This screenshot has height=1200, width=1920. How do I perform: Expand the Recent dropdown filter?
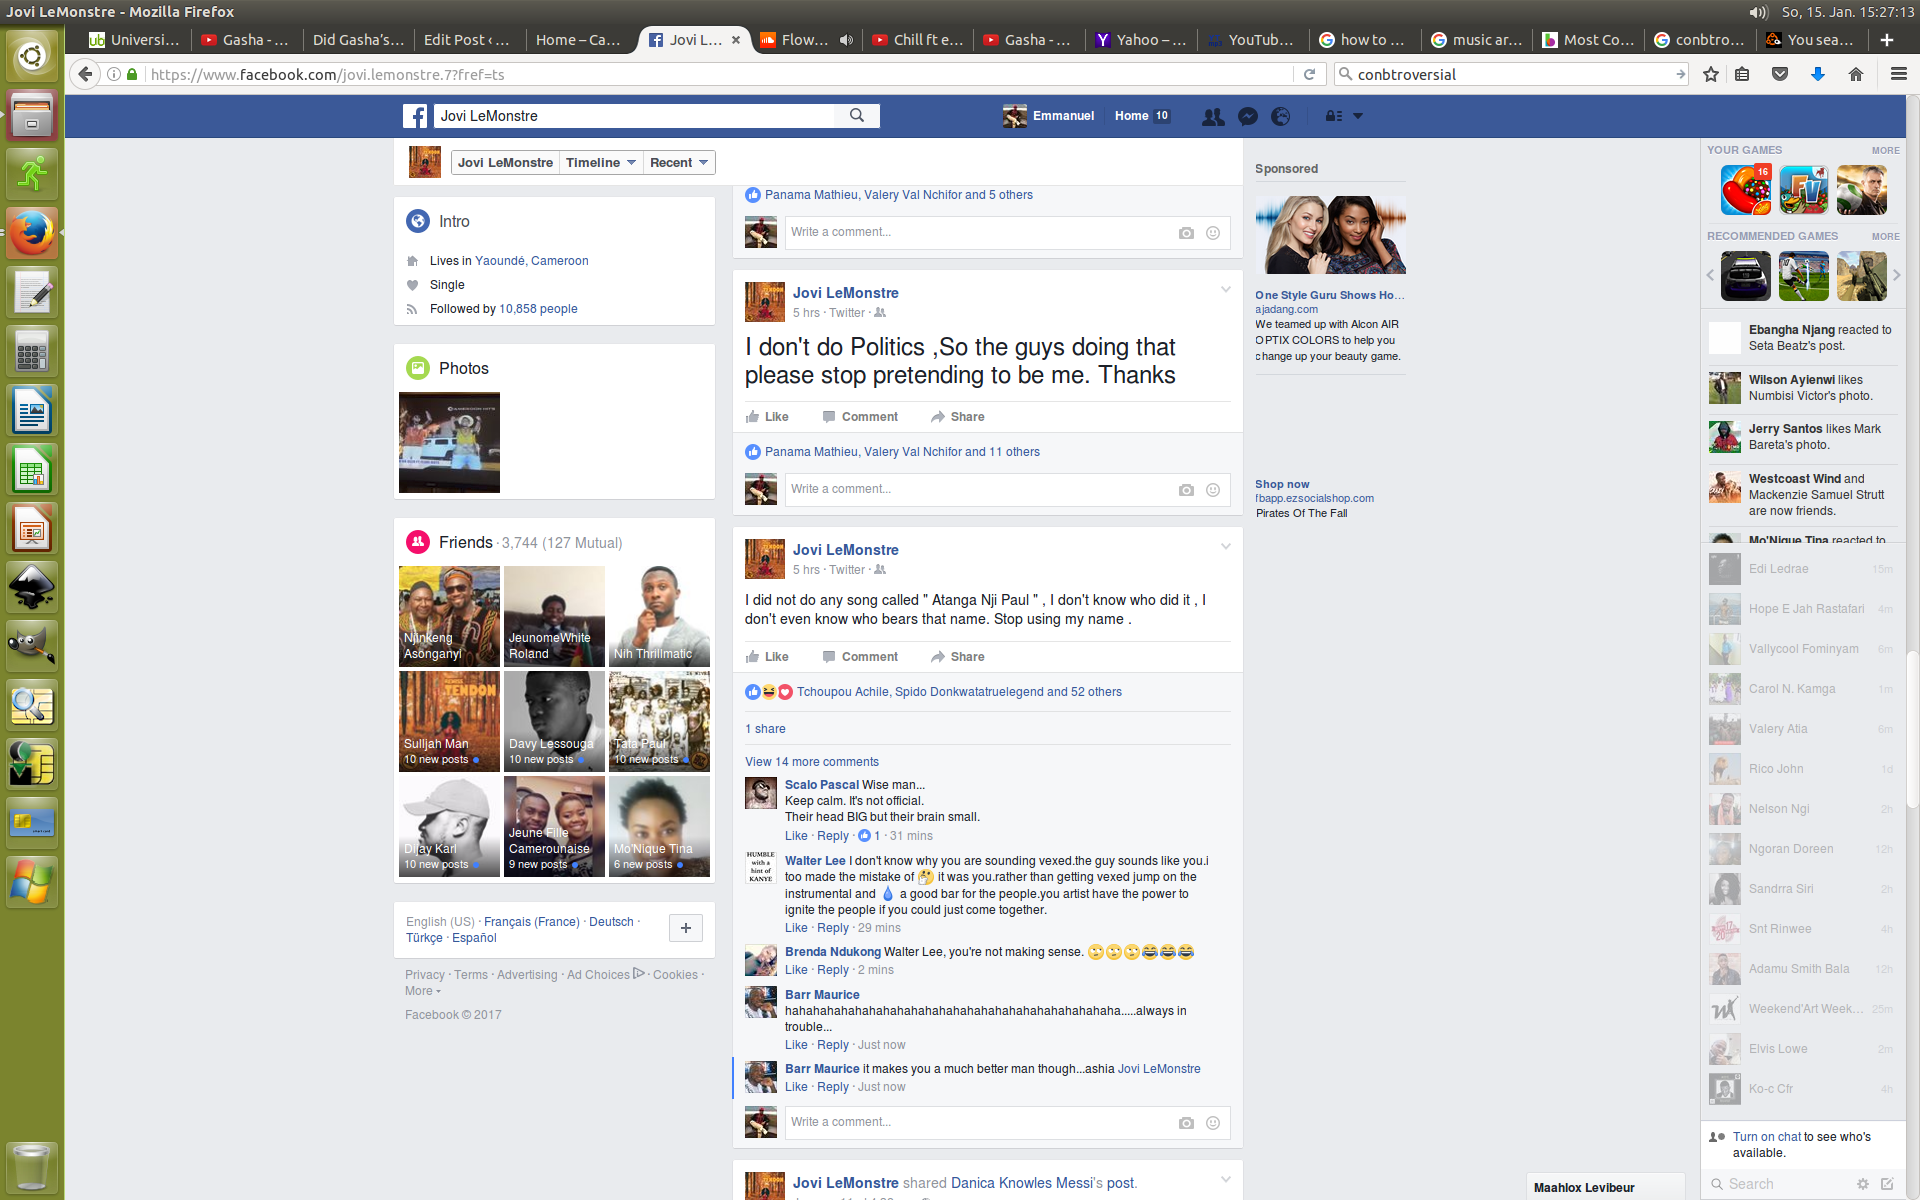pos(679,163)
